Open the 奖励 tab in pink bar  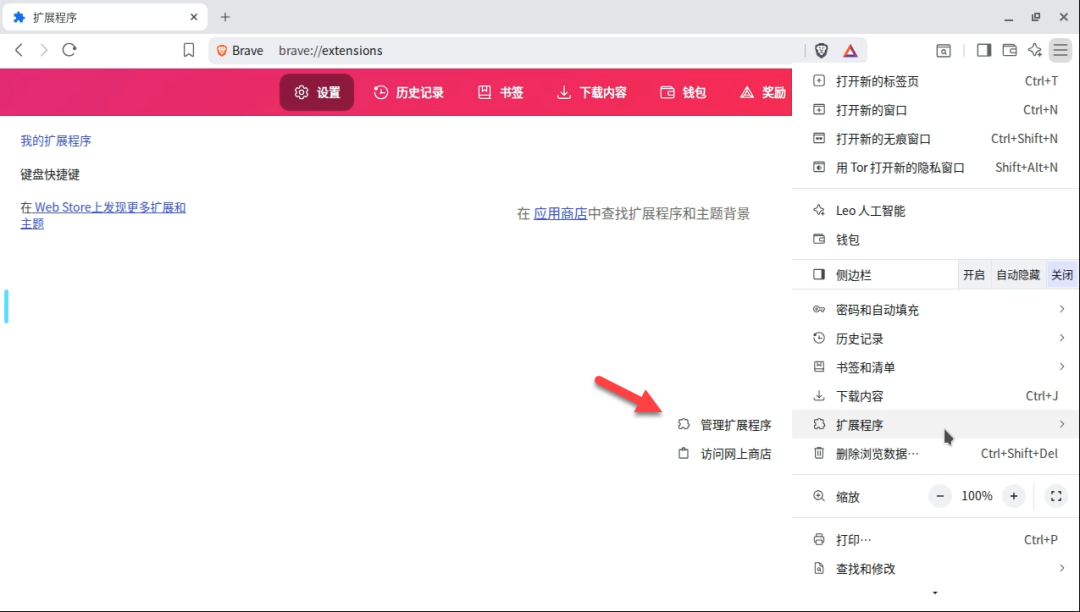[x=763, y=92]
